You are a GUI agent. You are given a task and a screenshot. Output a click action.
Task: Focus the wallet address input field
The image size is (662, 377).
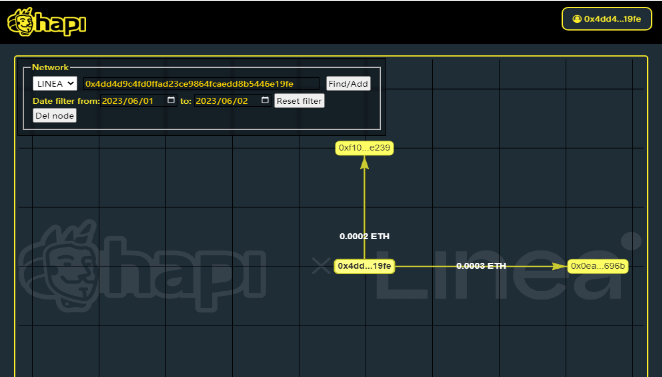[x=201, y=84]
